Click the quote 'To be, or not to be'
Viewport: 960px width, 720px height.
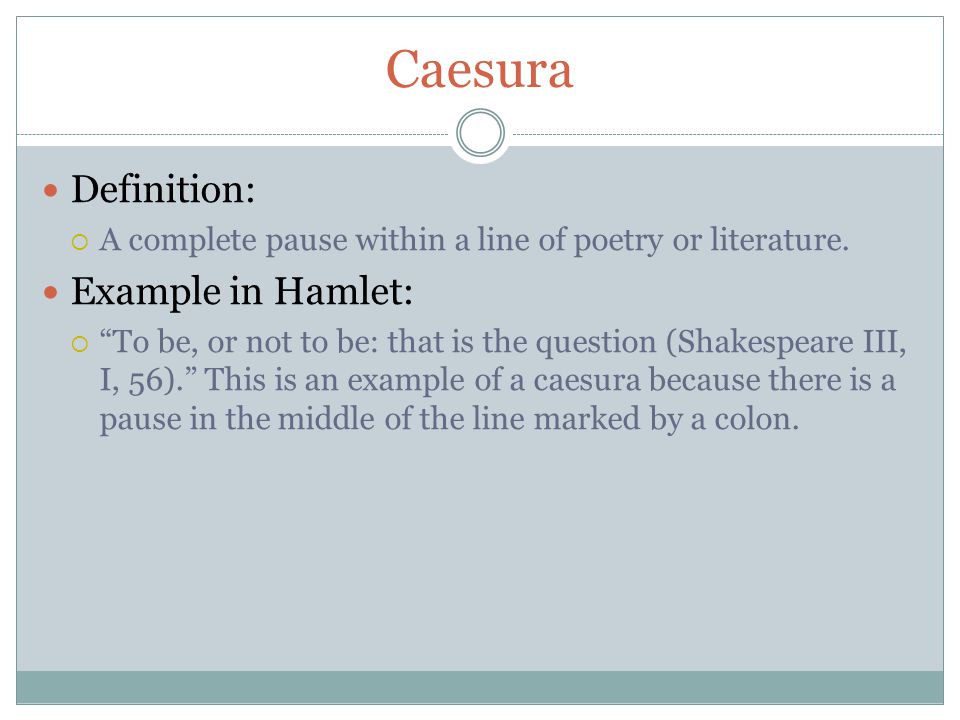tap(239, 342)
